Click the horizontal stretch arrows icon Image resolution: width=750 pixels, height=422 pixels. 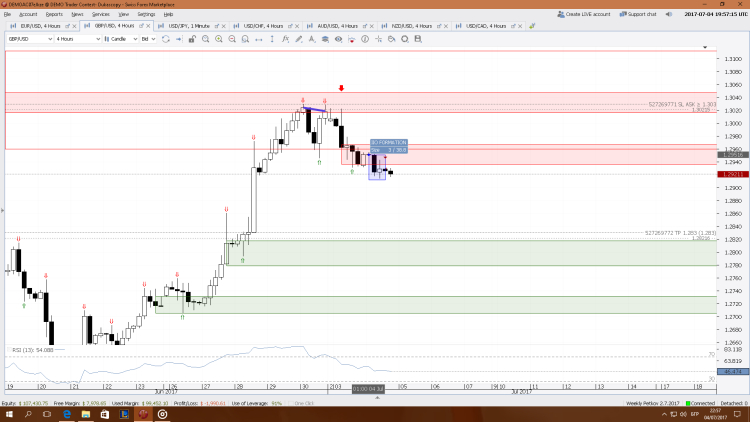pyautogui.click(x=259, y=39)
